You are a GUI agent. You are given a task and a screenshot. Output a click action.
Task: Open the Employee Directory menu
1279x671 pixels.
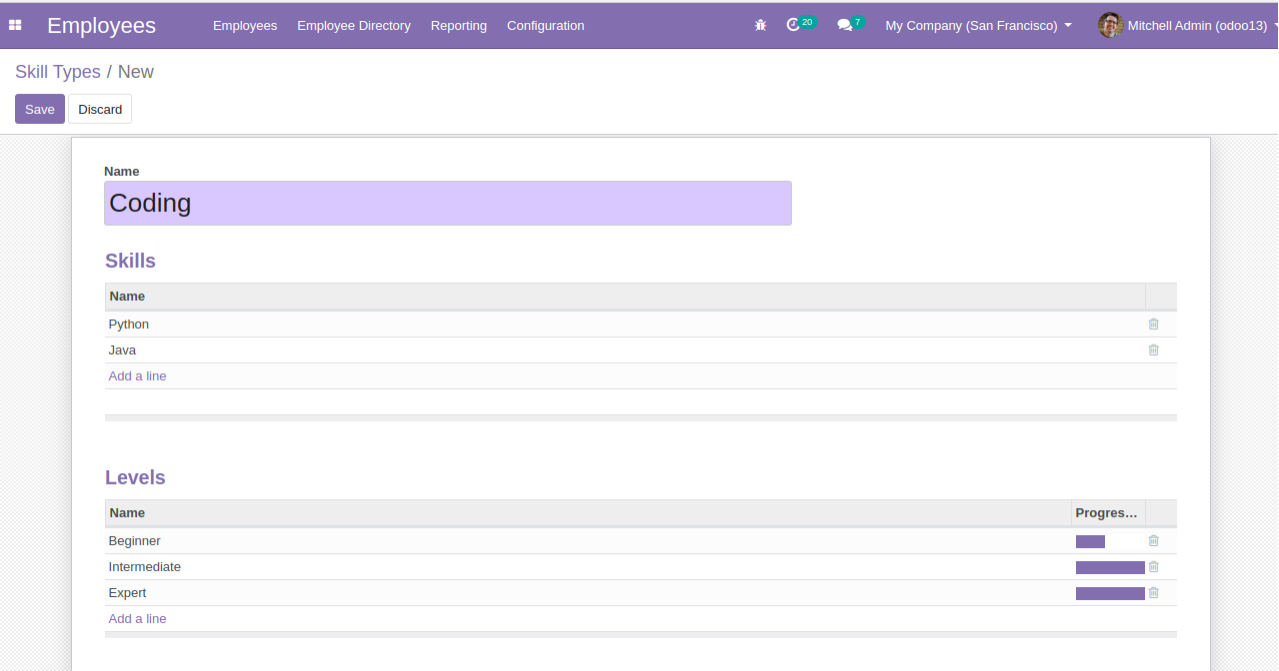click(354, 25)
